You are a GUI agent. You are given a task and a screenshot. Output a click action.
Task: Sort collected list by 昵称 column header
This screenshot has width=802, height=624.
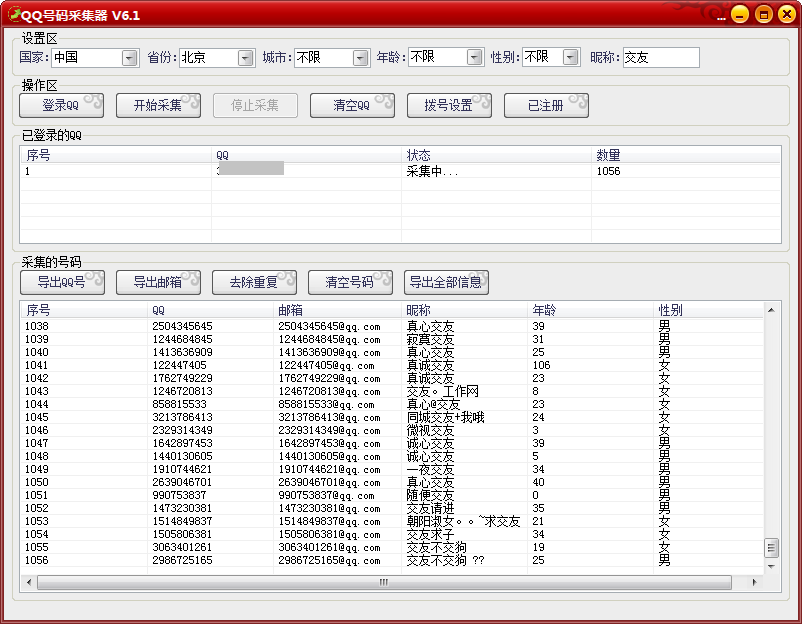(x=463, y=310)
